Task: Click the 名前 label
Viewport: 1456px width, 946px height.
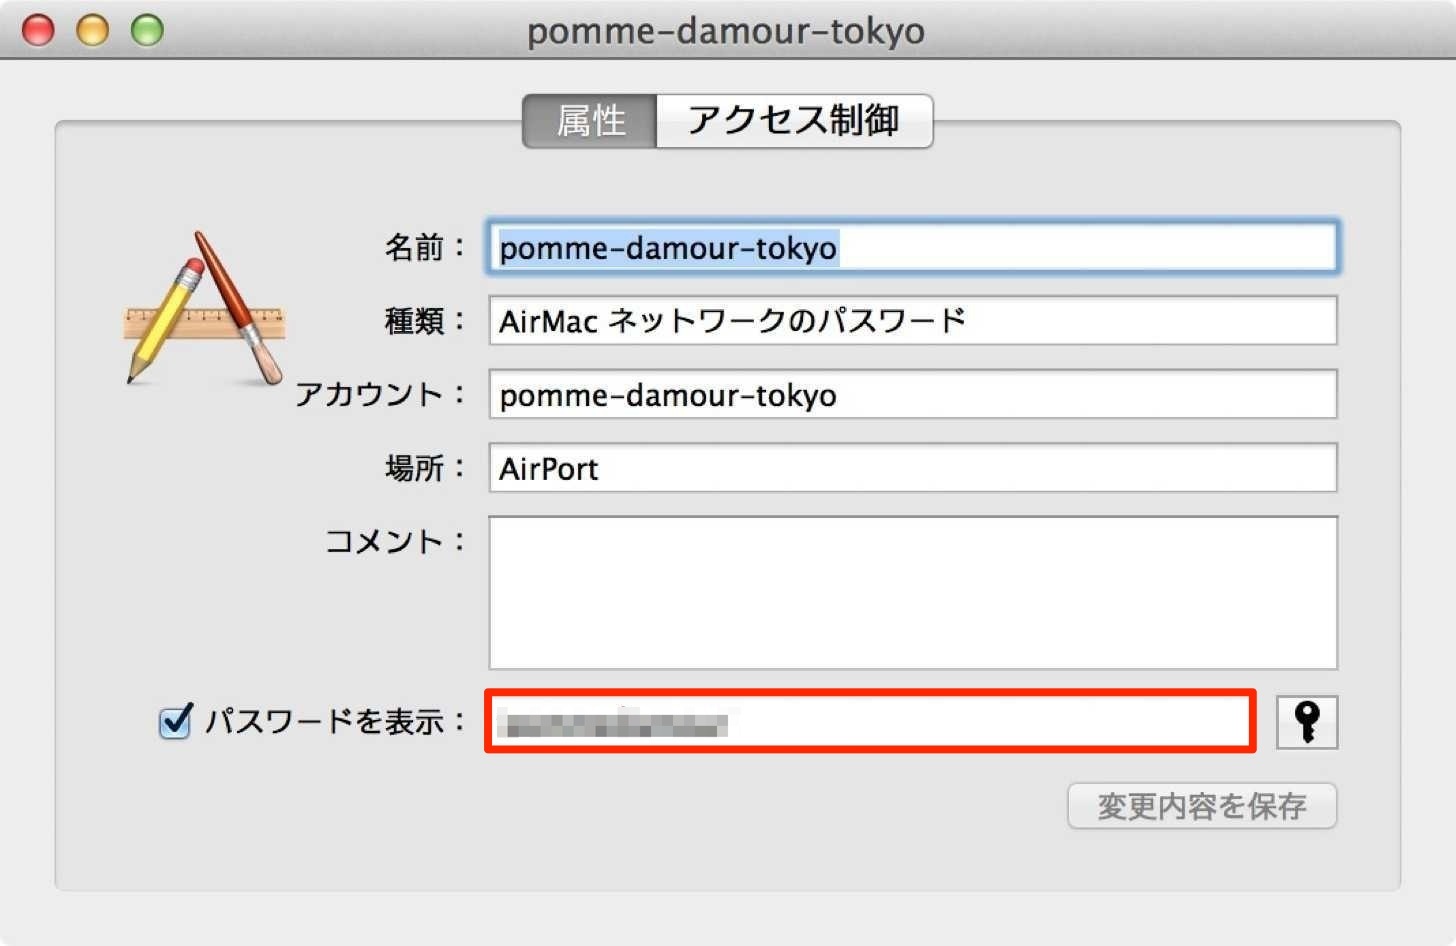Action: [x=425, y=247]
